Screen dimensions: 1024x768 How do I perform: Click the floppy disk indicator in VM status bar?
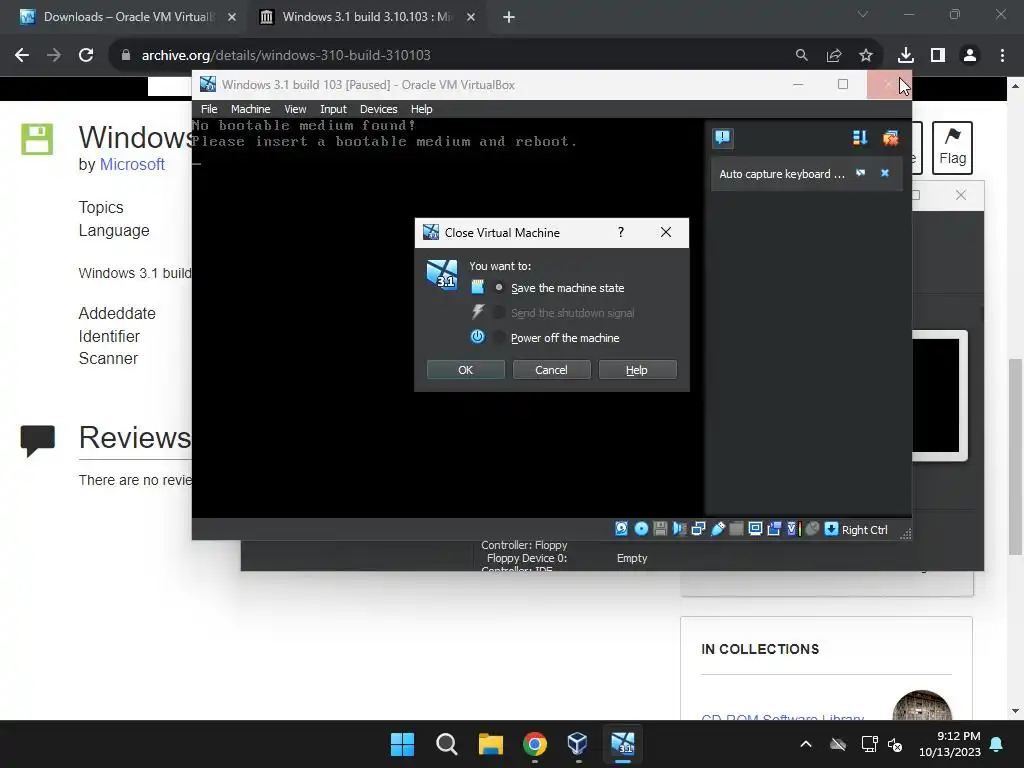coord(660,529)
